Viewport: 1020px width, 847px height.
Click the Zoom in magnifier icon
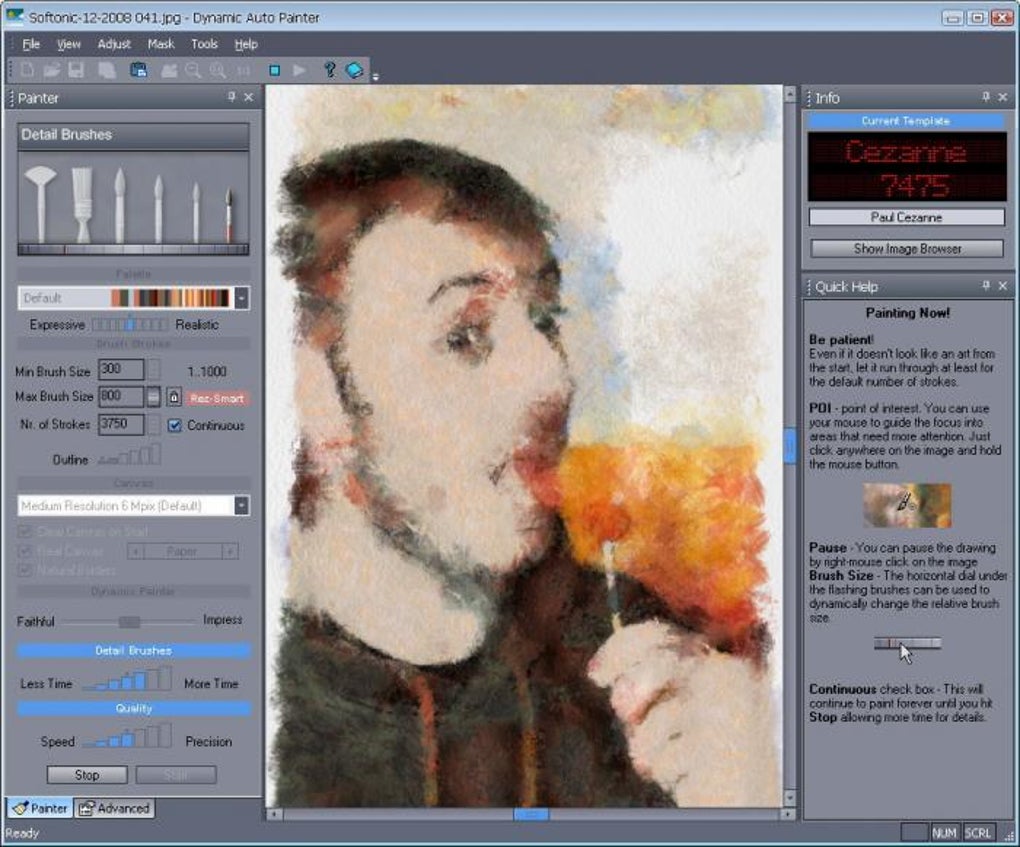pos(218,70)
